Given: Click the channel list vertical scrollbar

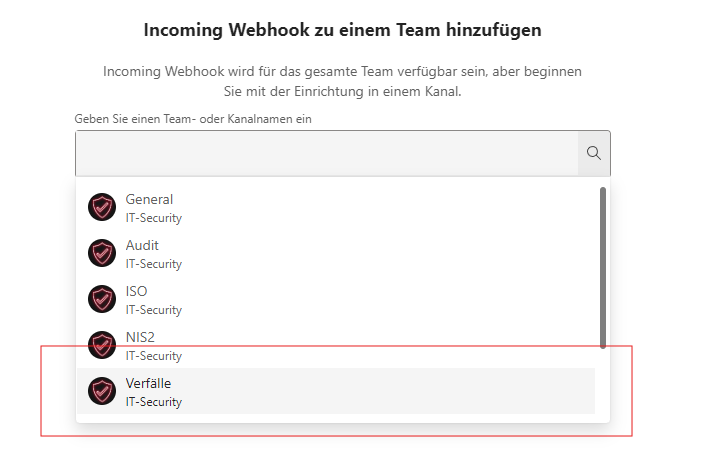Looking at the screenshot, I should [603, 268].
